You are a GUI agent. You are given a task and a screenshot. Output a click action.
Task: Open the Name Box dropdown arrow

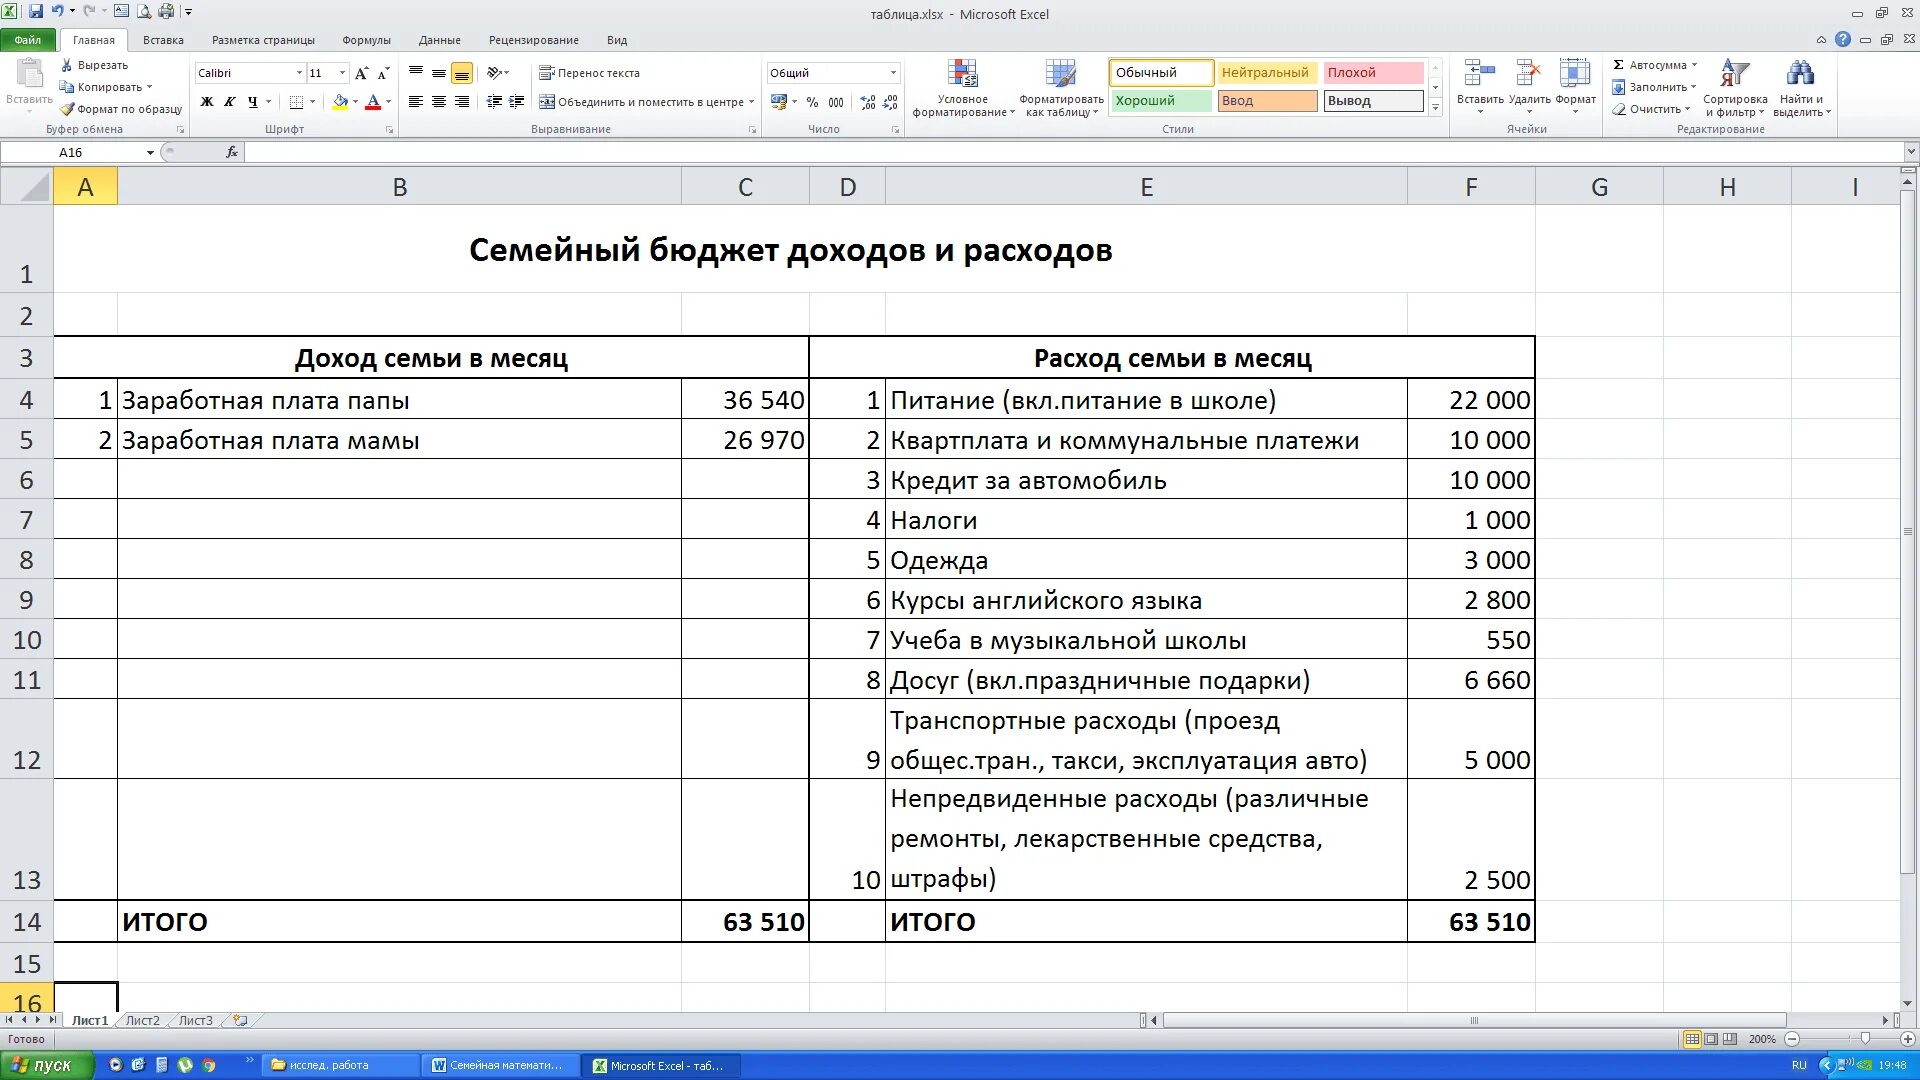pyautogui.click(x=150, y=153)
